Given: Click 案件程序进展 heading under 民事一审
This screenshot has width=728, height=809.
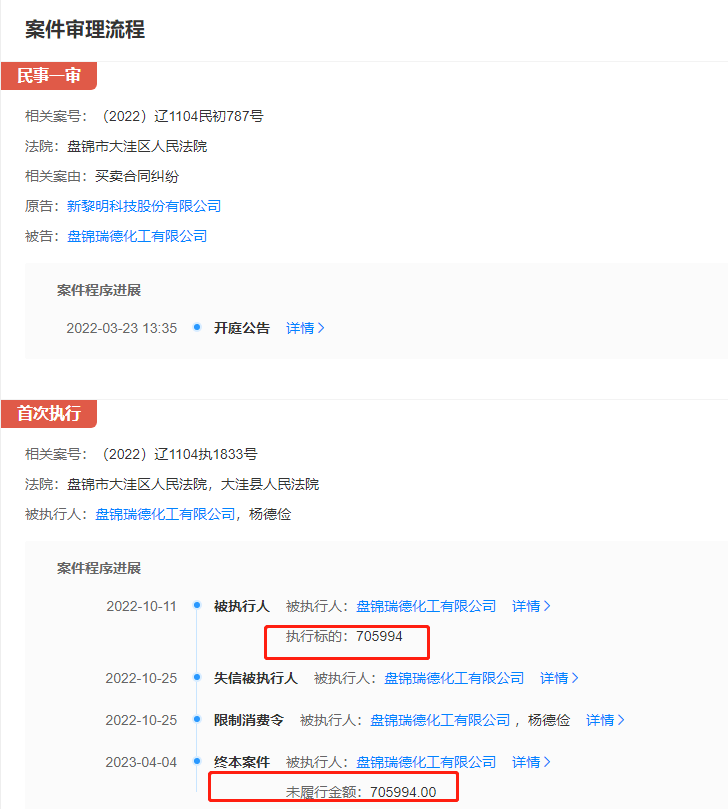Looking at the screenshot, I should coord(99,290).
